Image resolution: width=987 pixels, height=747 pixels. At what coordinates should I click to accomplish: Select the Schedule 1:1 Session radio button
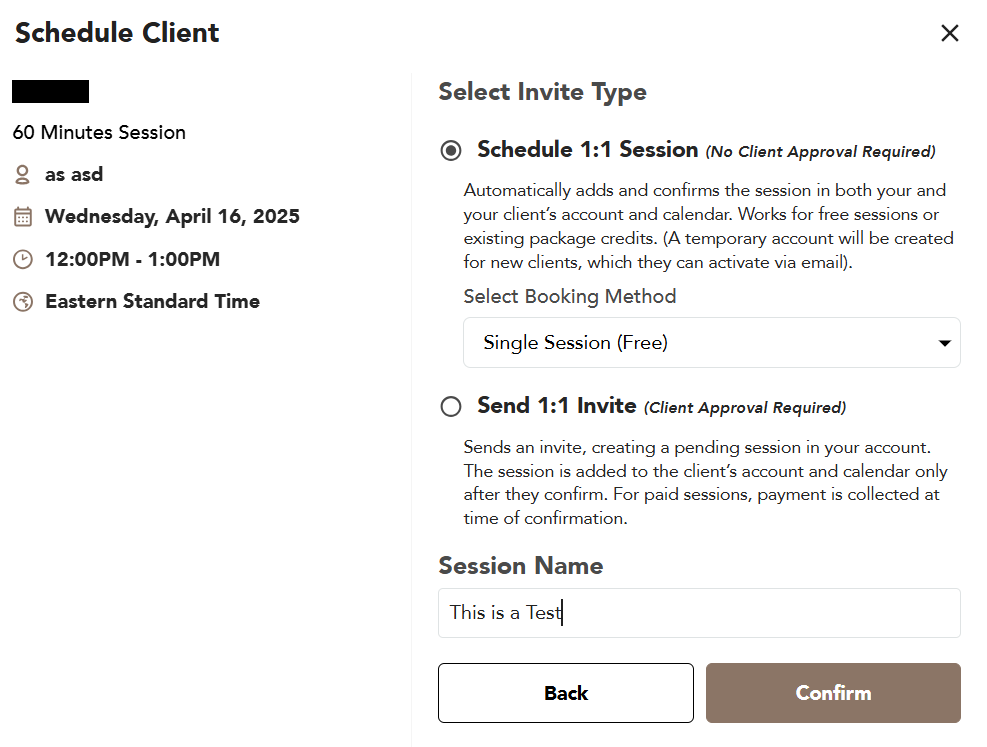pos(451,151)
